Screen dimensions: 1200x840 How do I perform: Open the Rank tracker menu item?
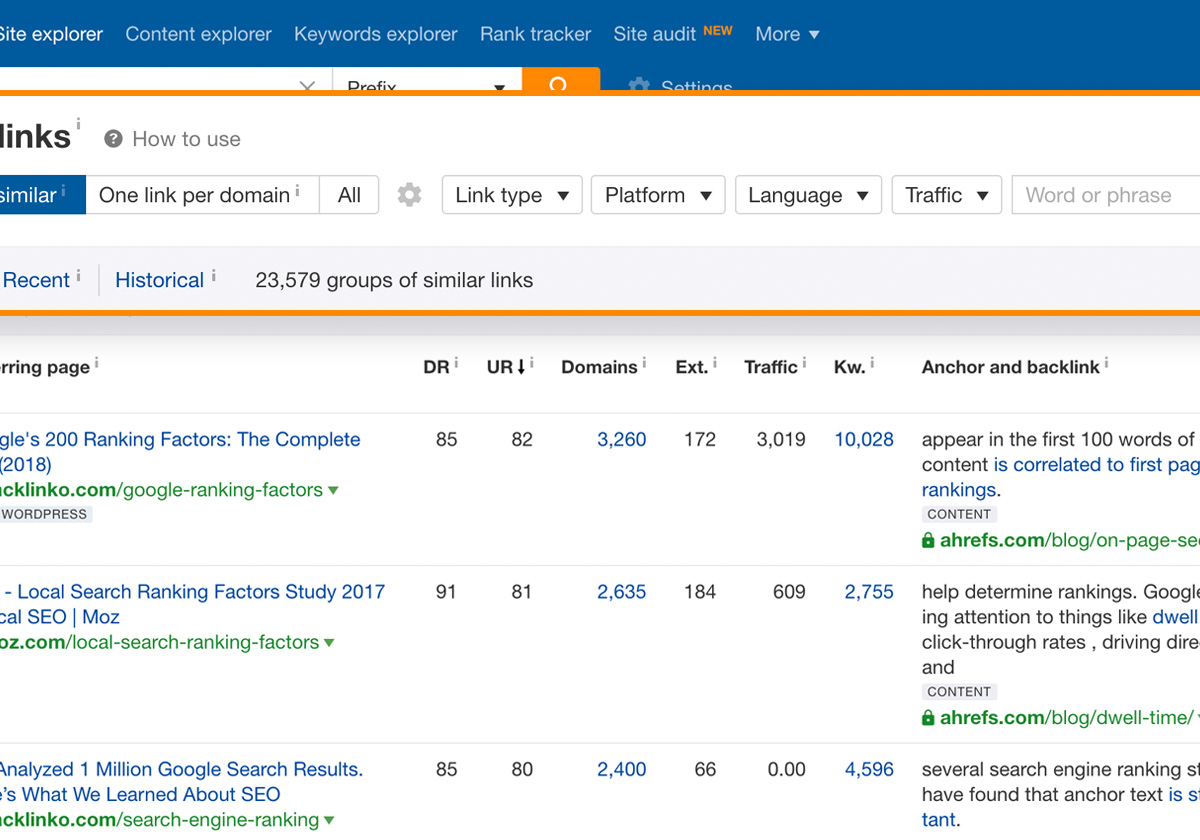coord(535,34)
